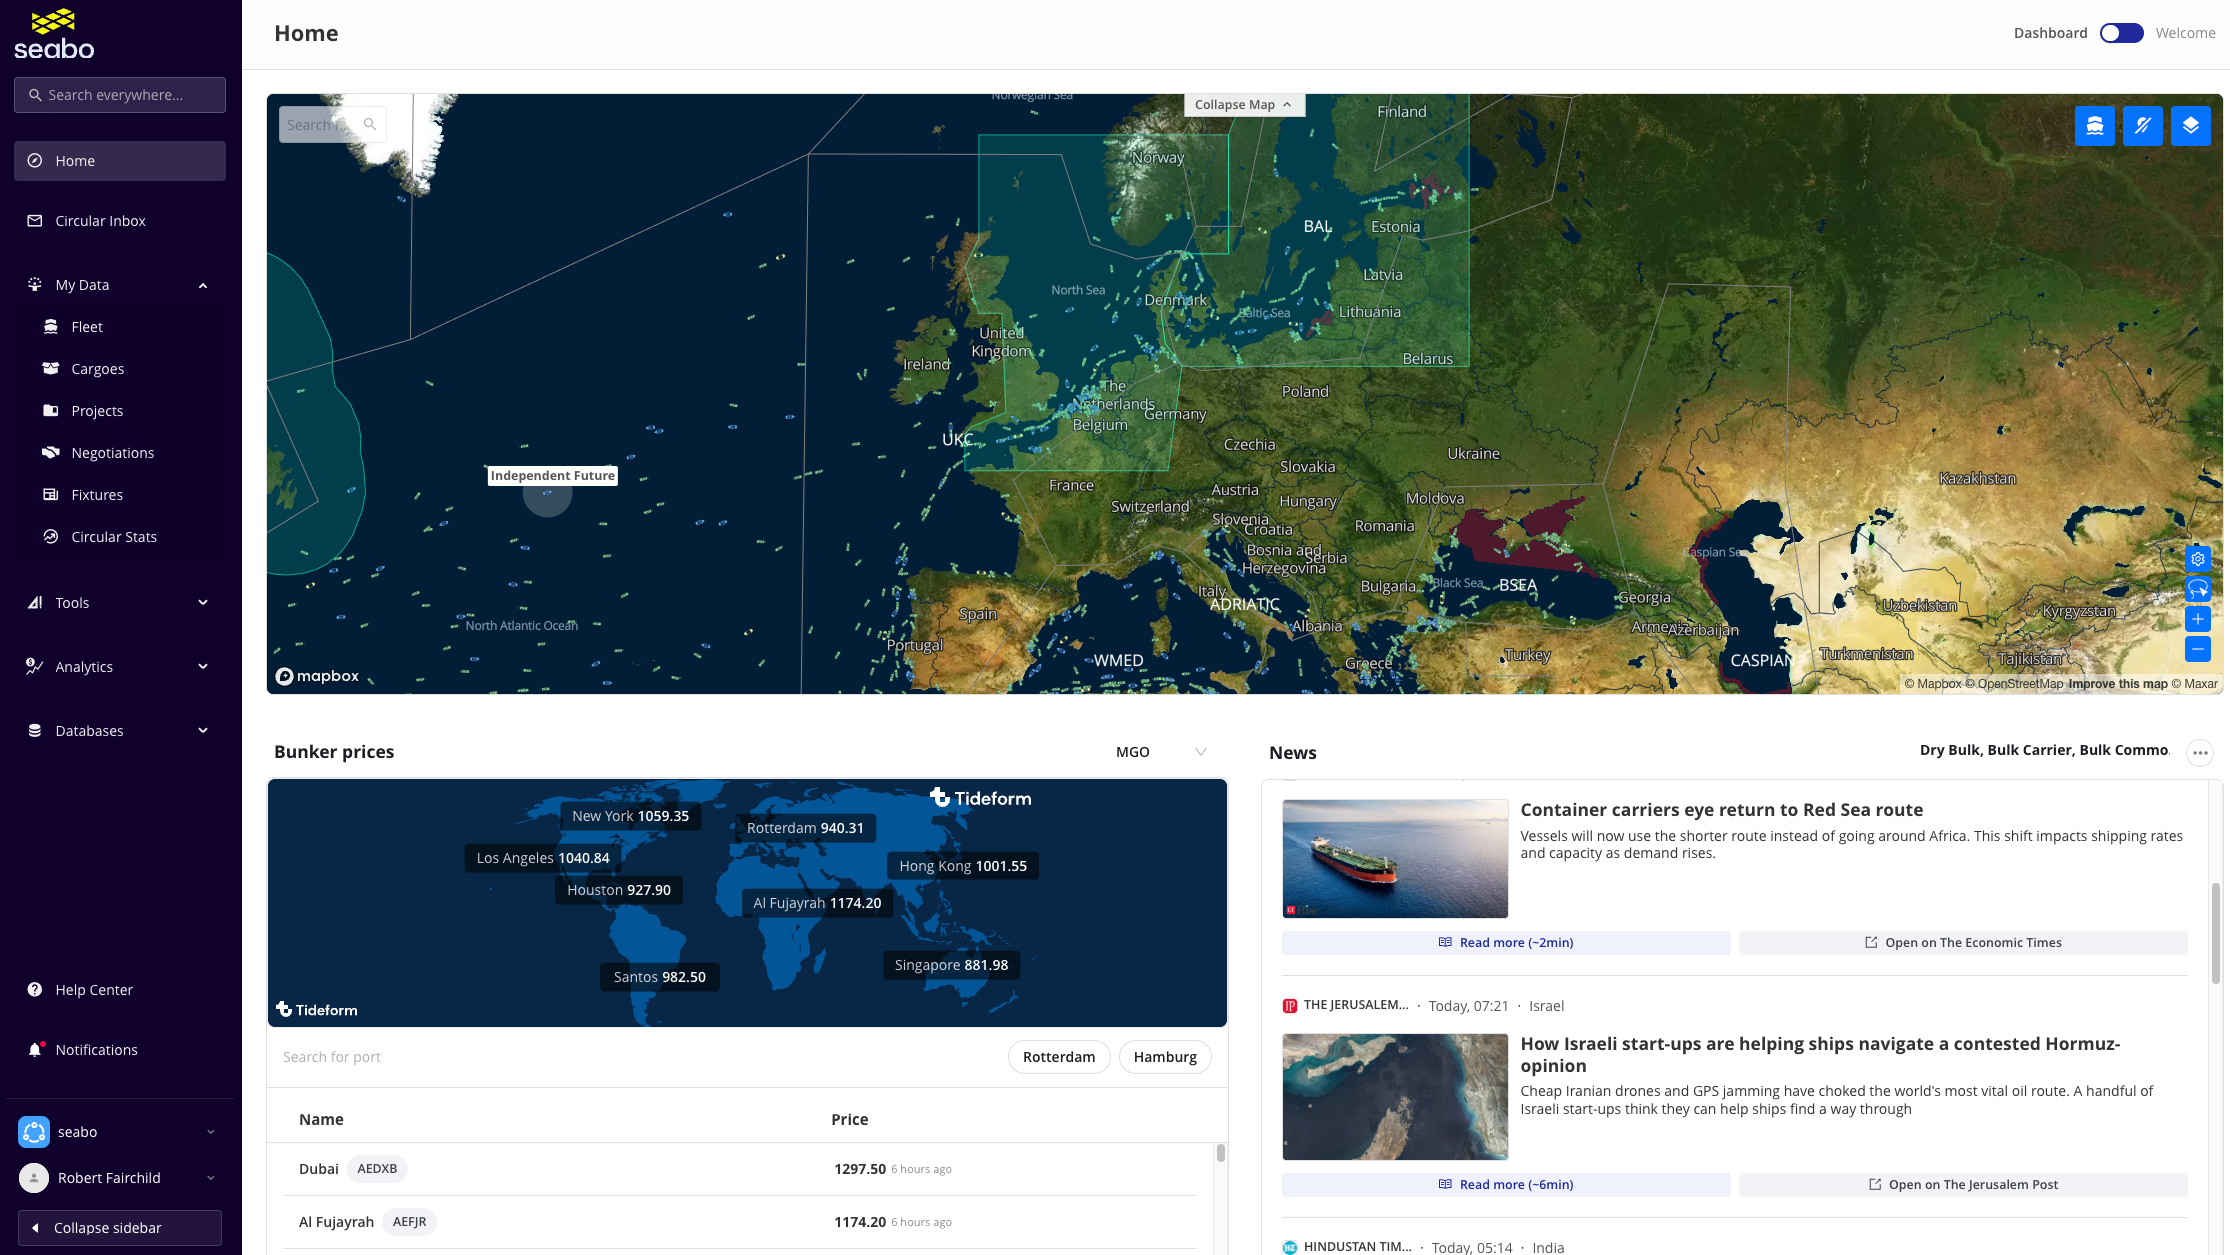Toggle the Dashboard/Welcome switch
Image resolution: width=2230 pixels, height=1255 pixels.
pyautogui.click(x=2122, y=33)
